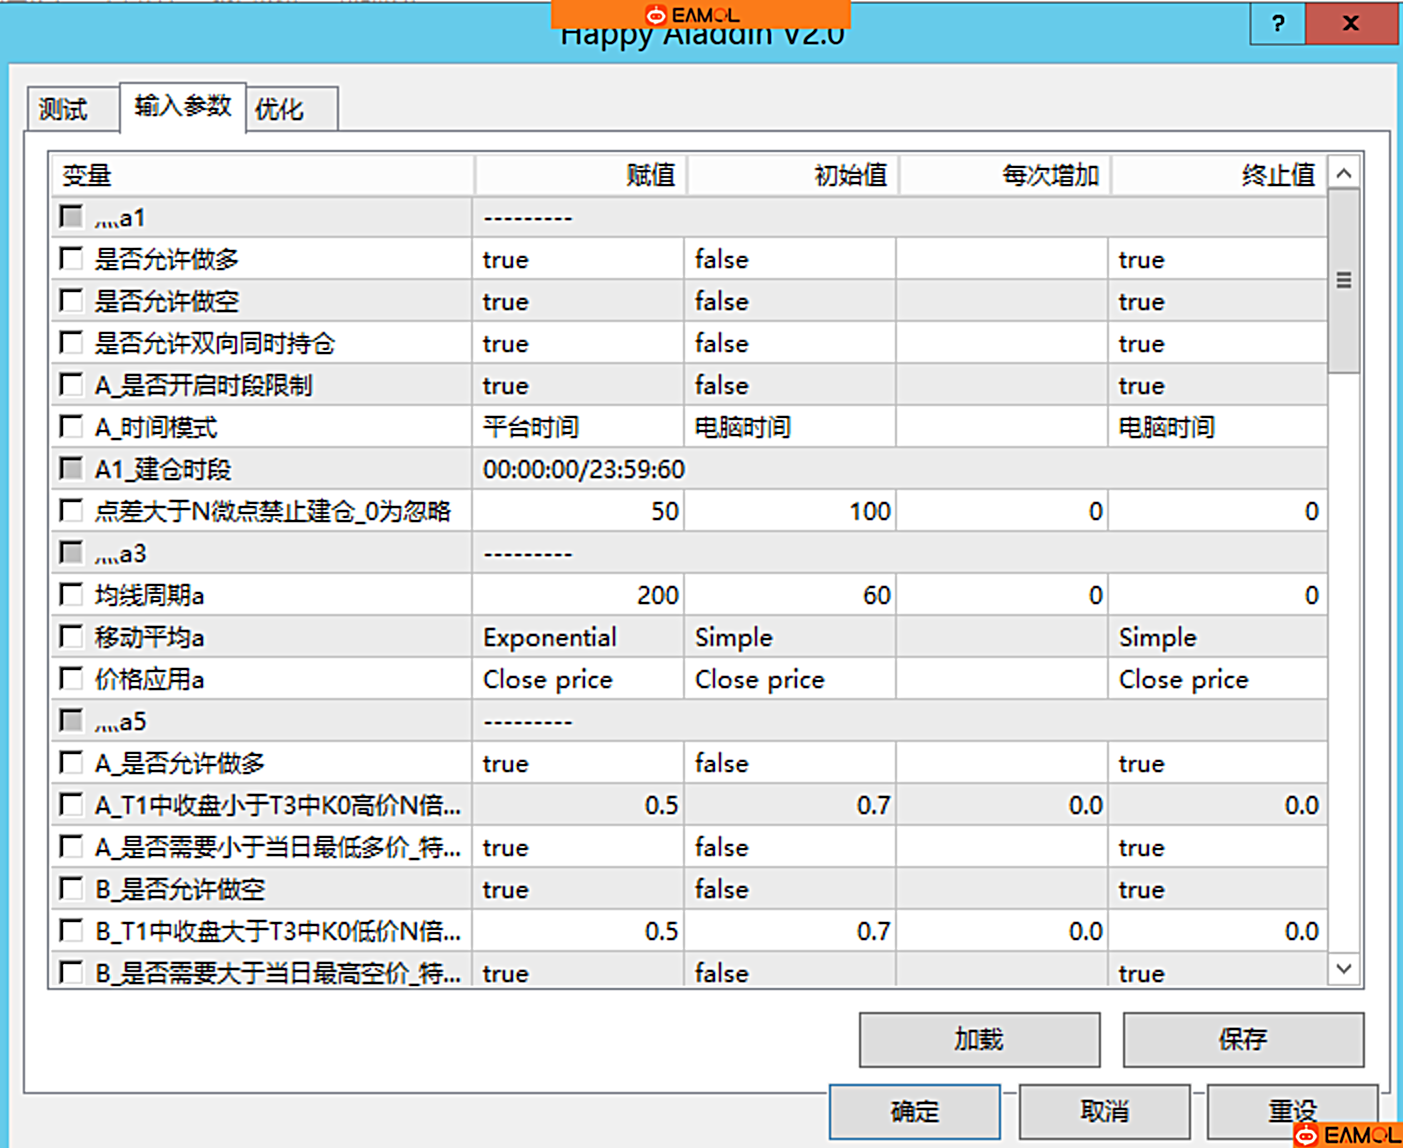Screen dimensions: 1403x1148
Task: Open the 初始值 电脑时间 for A_时间模式
Action: coord(790,427)
